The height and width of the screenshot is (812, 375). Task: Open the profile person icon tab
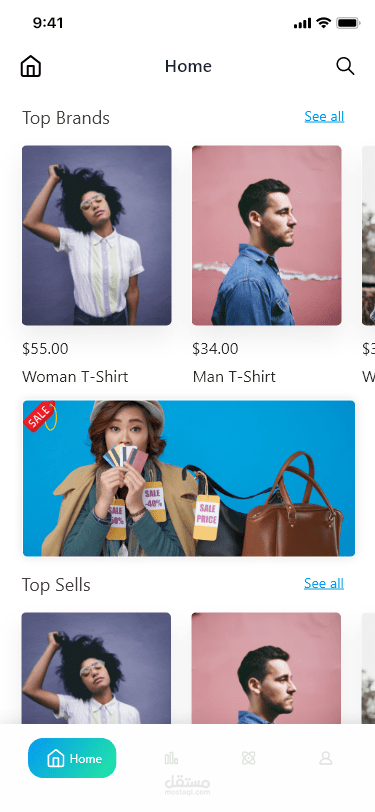[325, 759]
